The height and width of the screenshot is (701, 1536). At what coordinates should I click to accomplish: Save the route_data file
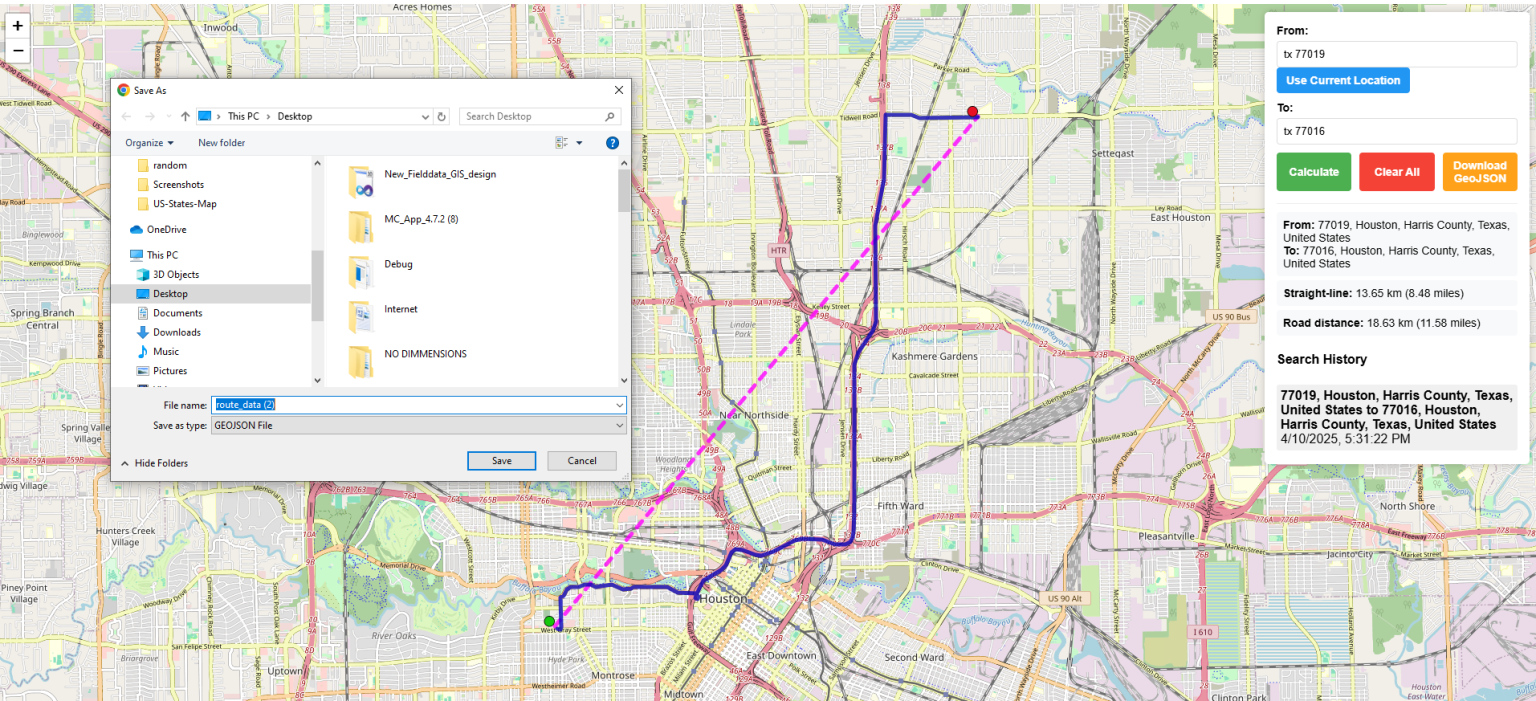pyautogui.click(x=501, y=460)
